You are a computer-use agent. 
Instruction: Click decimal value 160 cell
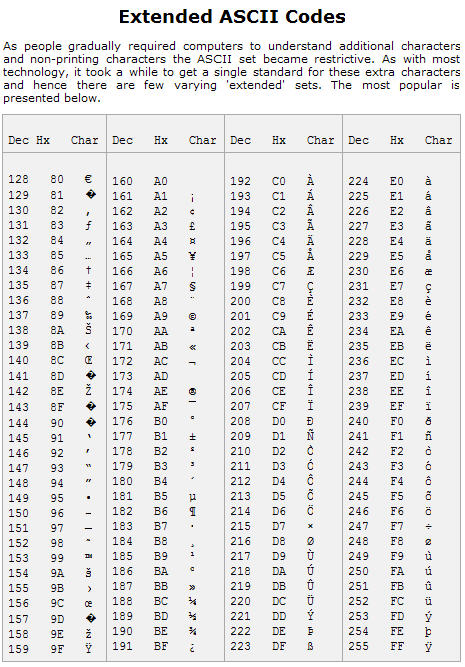pyautogui.click(x=123, y=181)
